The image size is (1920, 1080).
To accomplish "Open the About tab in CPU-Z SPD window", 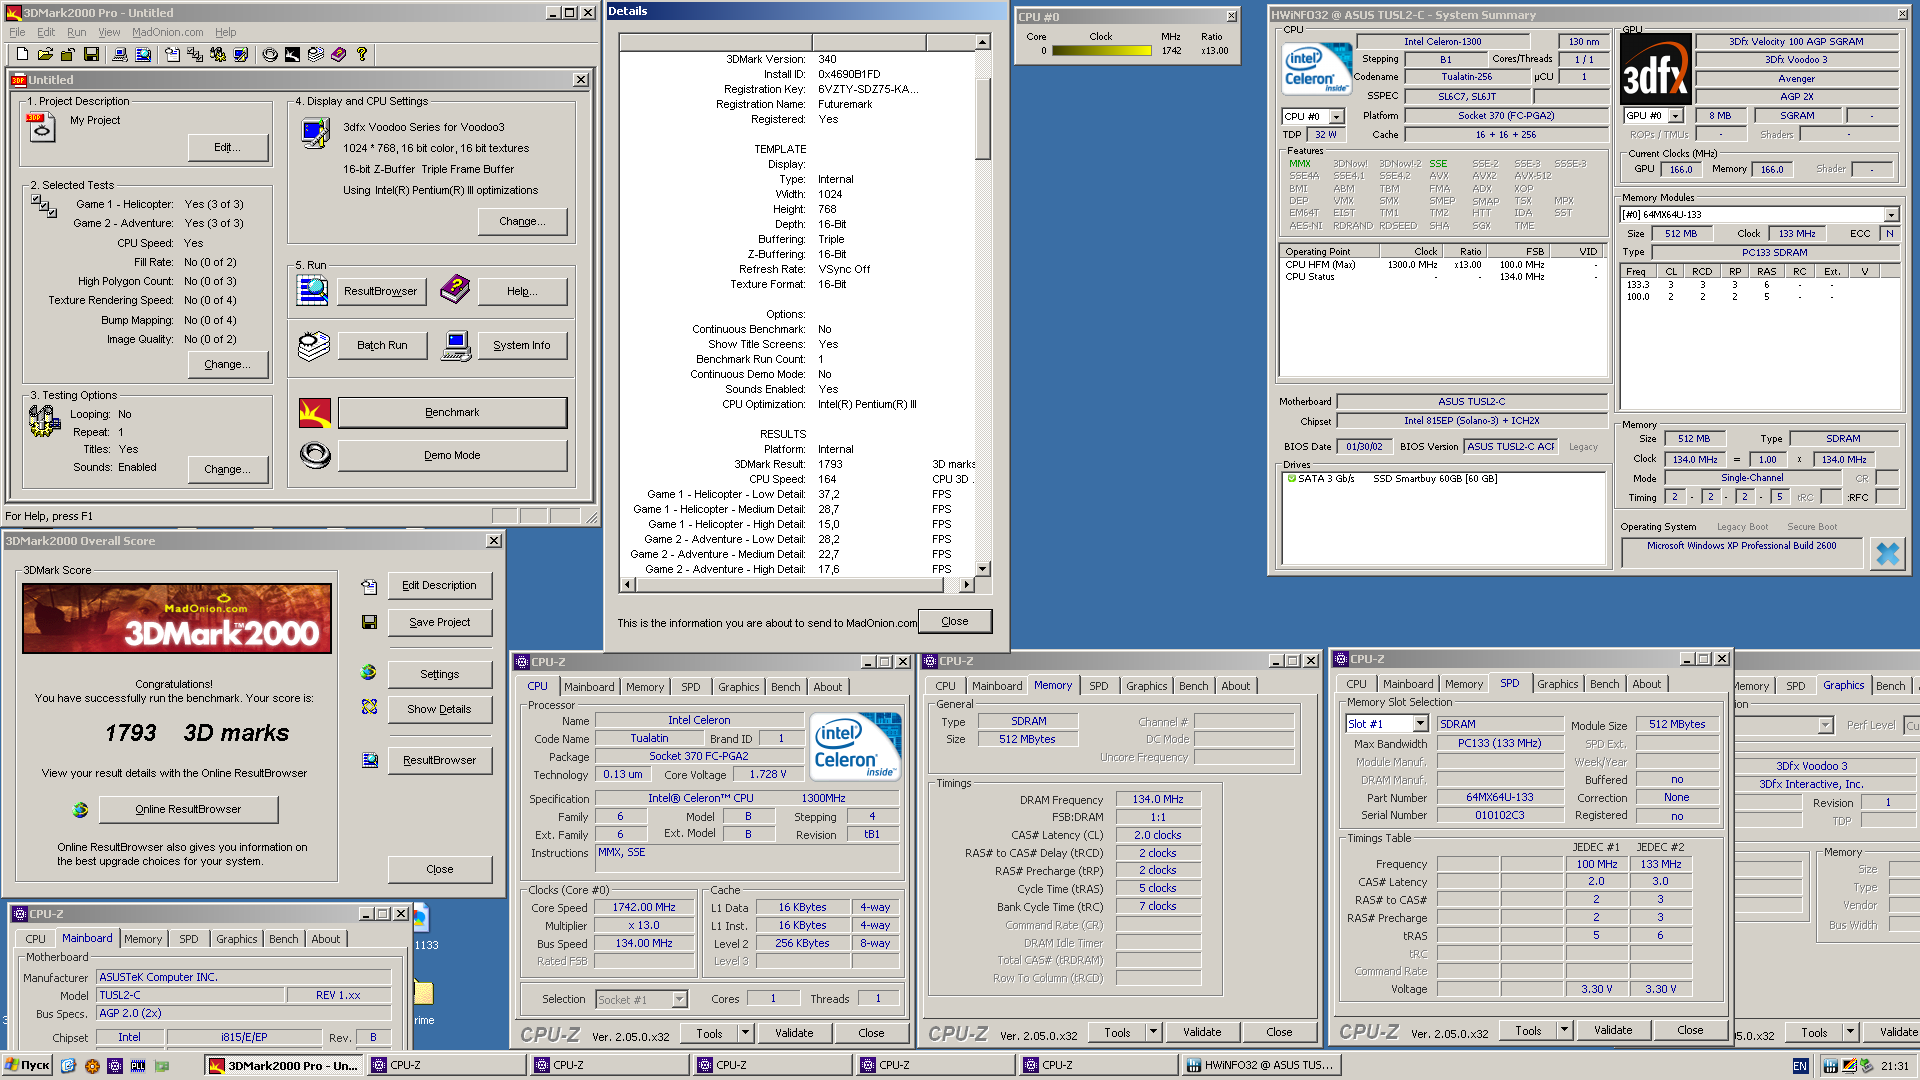I will tap(1646, 684).
